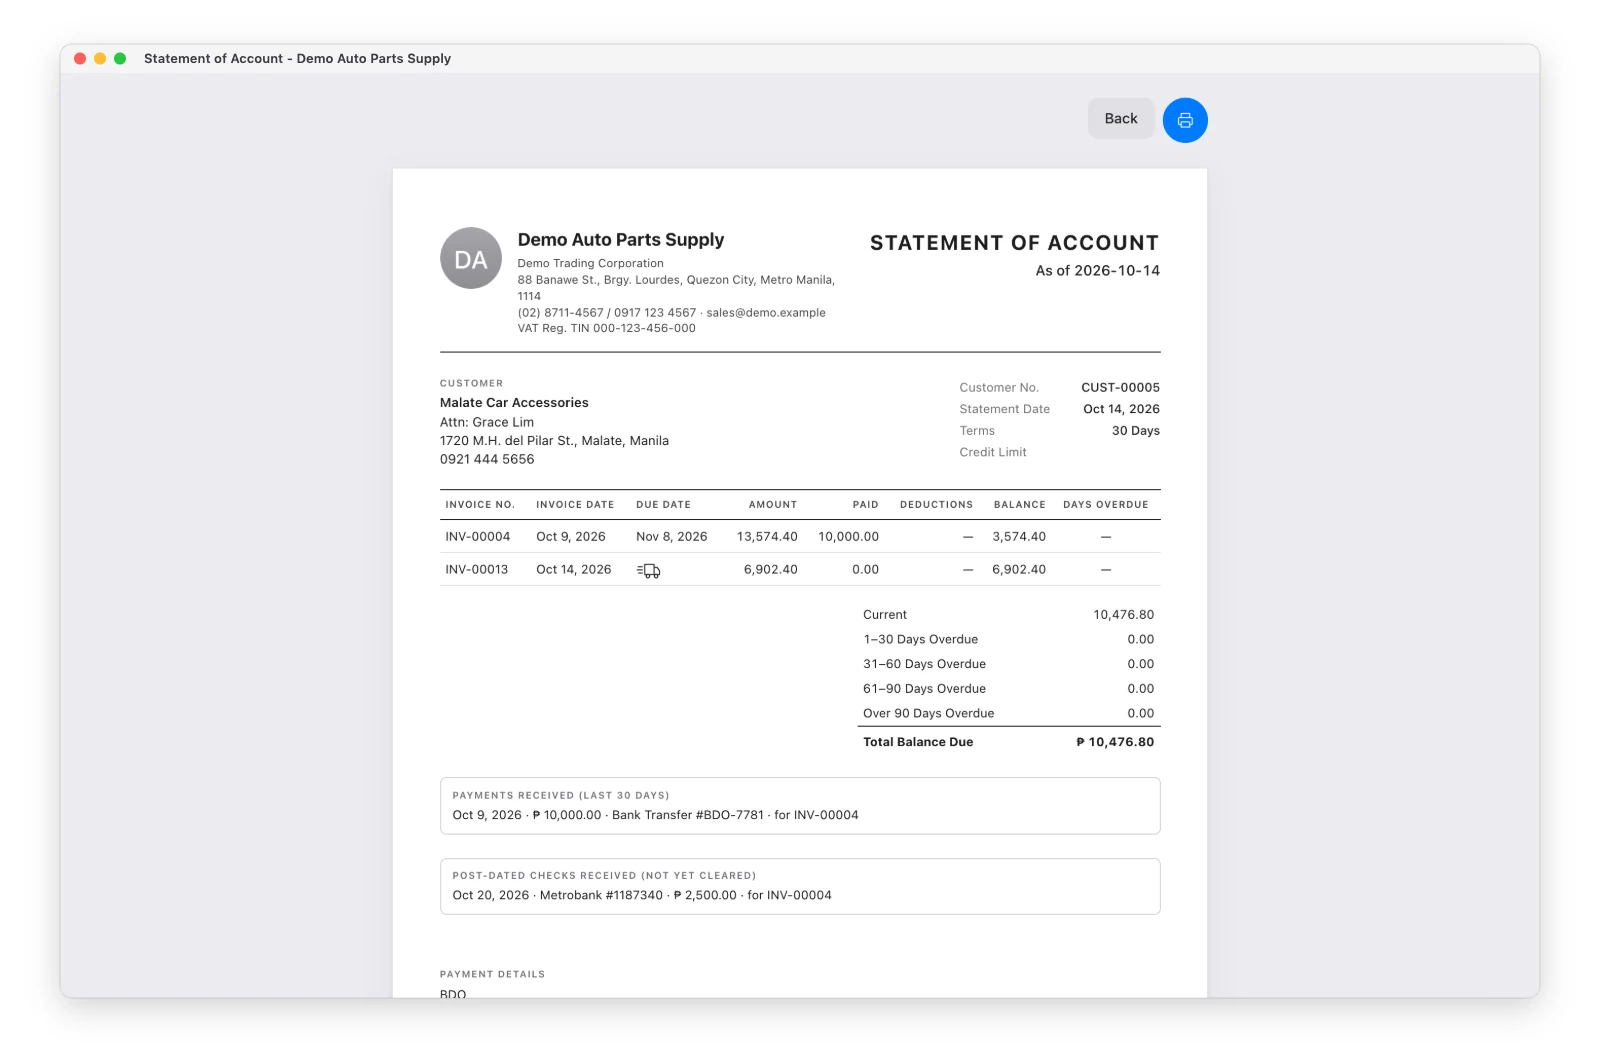This screenshot has height=1043, width=1600.
Task: Click the Back button
Action: click(1121, 118)
